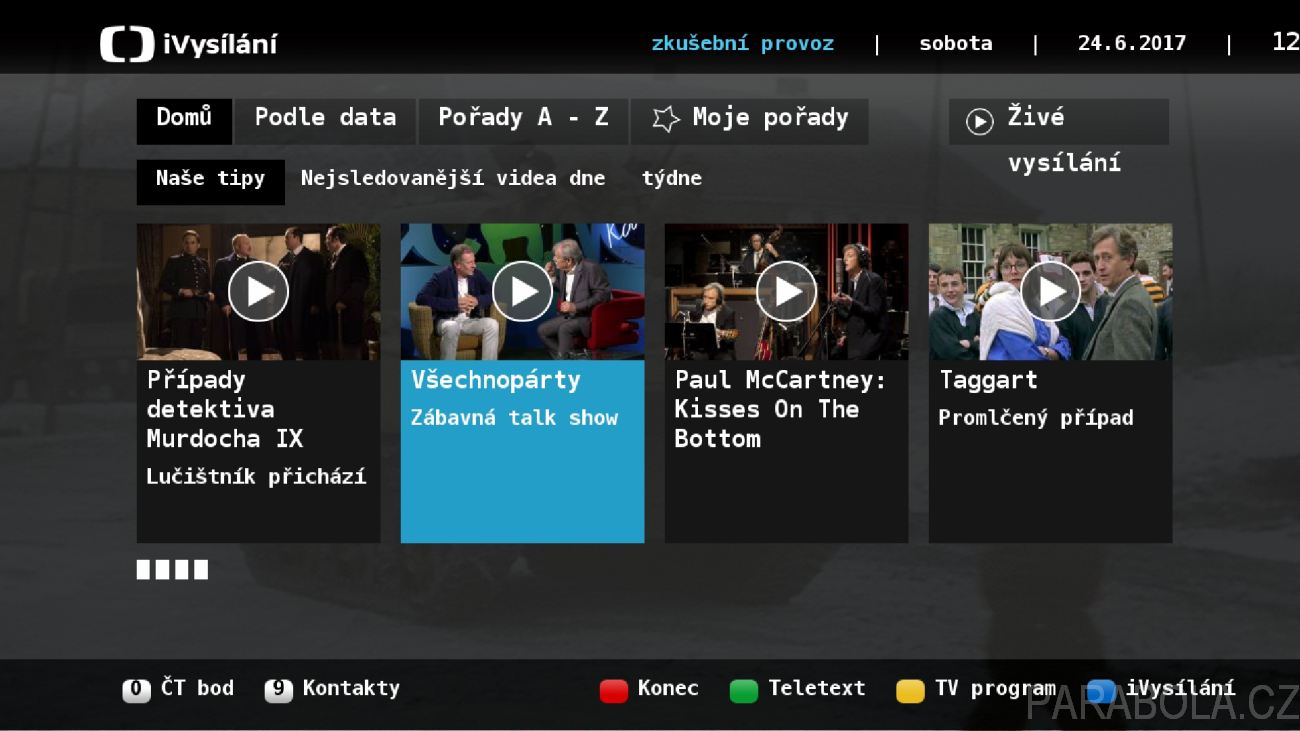The height and width of the screenshot is (731, 1300).
Task: Play Paul McCartney: Kisses On The Bottom
Action: tap(786, 291)
